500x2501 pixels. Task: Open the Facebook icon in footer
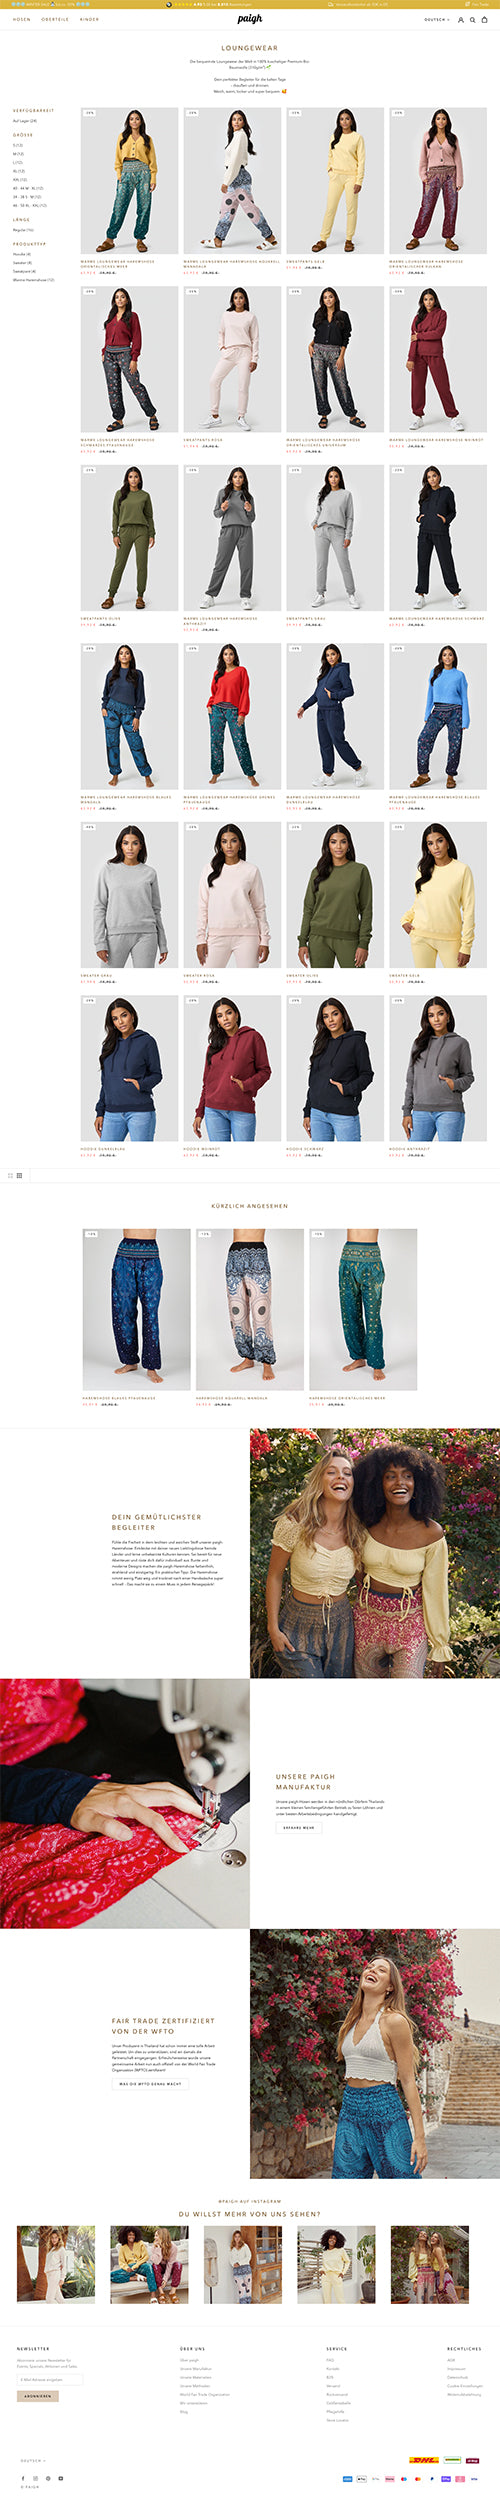pos(23,2478)
